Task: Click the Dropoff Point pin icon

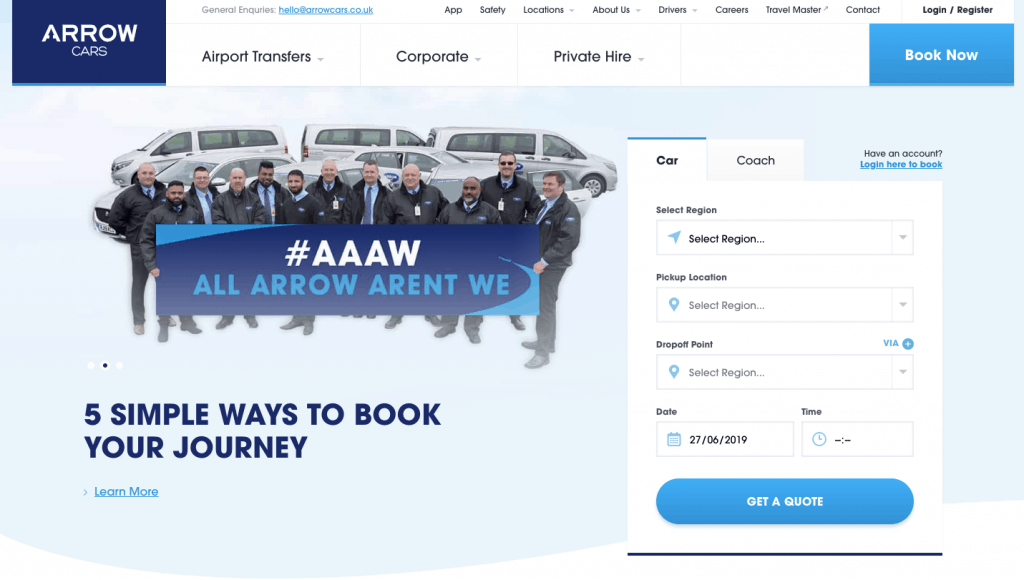Action: pyautogui.click(x=674, y=372)
